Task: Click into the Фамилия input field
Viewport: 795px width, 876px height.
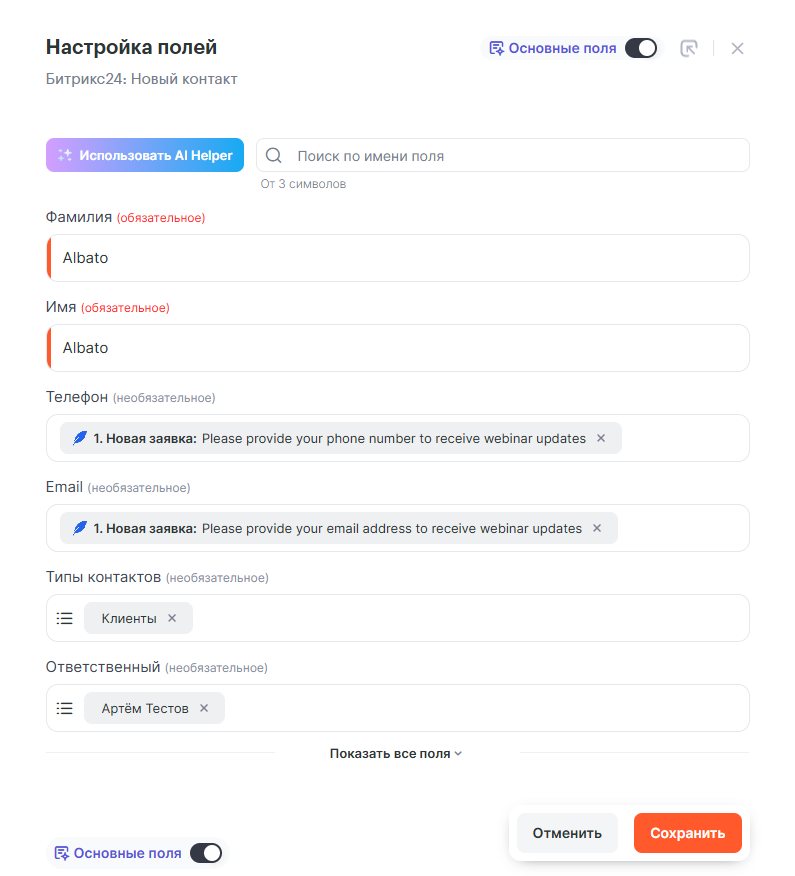Action: [x=400, y=258]
